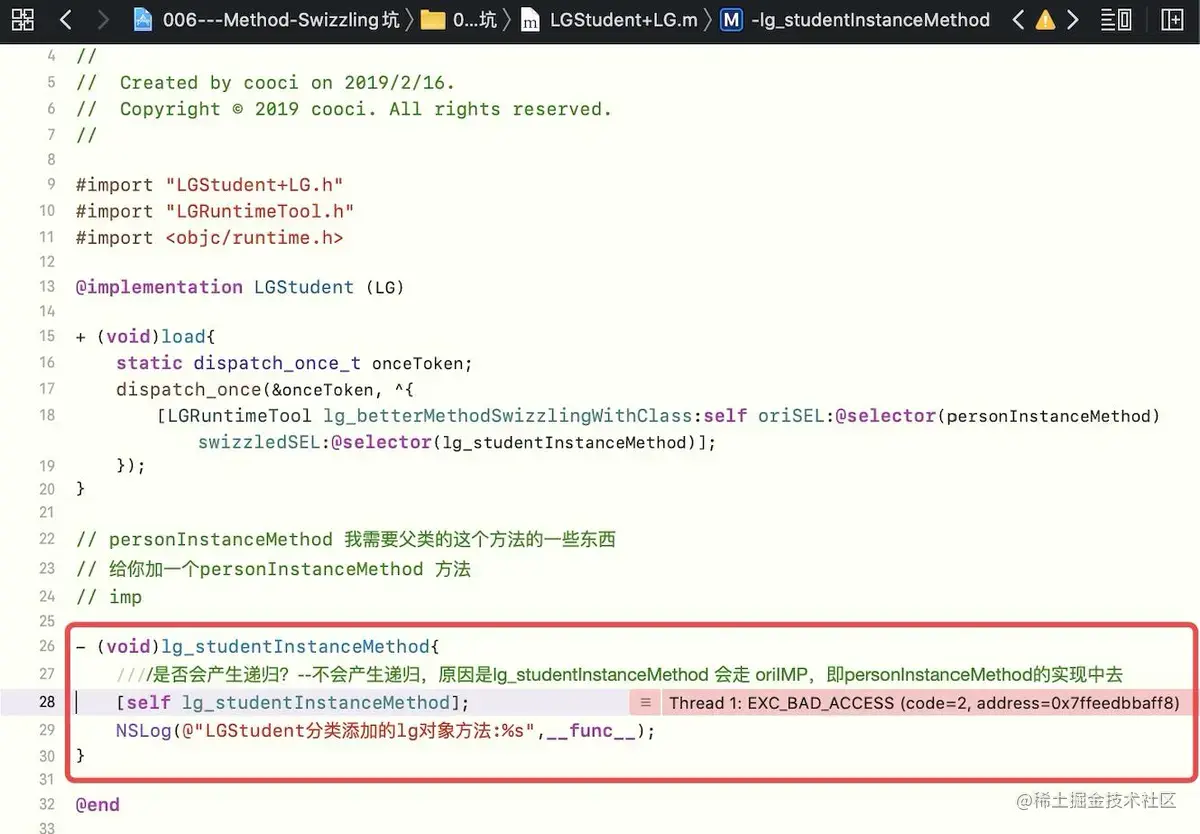Jump to the previous issue
The image size is (1200, 834).
(1018, 19)
